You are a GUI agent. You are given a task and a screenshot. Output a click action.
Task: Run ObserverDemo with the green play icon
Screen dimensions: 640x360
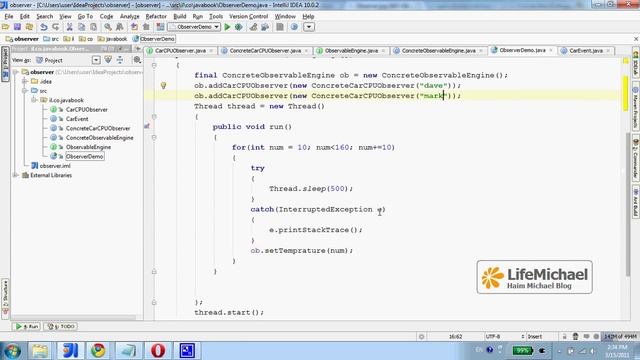pyautogui.click(x=227, y=27)
